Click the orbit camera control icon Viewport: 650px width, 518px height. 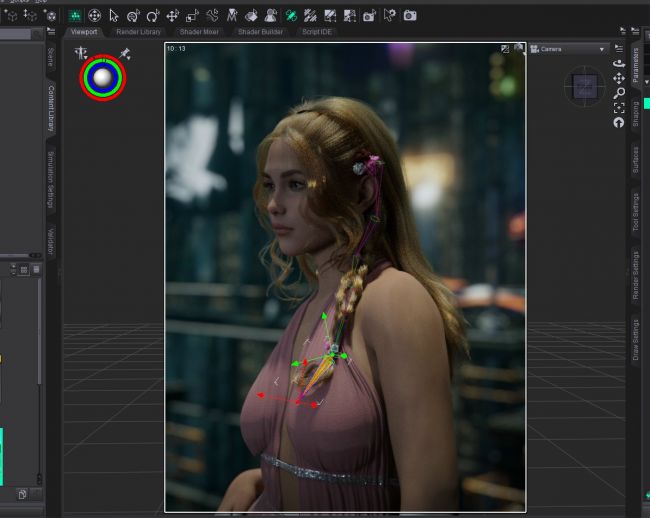619,63
